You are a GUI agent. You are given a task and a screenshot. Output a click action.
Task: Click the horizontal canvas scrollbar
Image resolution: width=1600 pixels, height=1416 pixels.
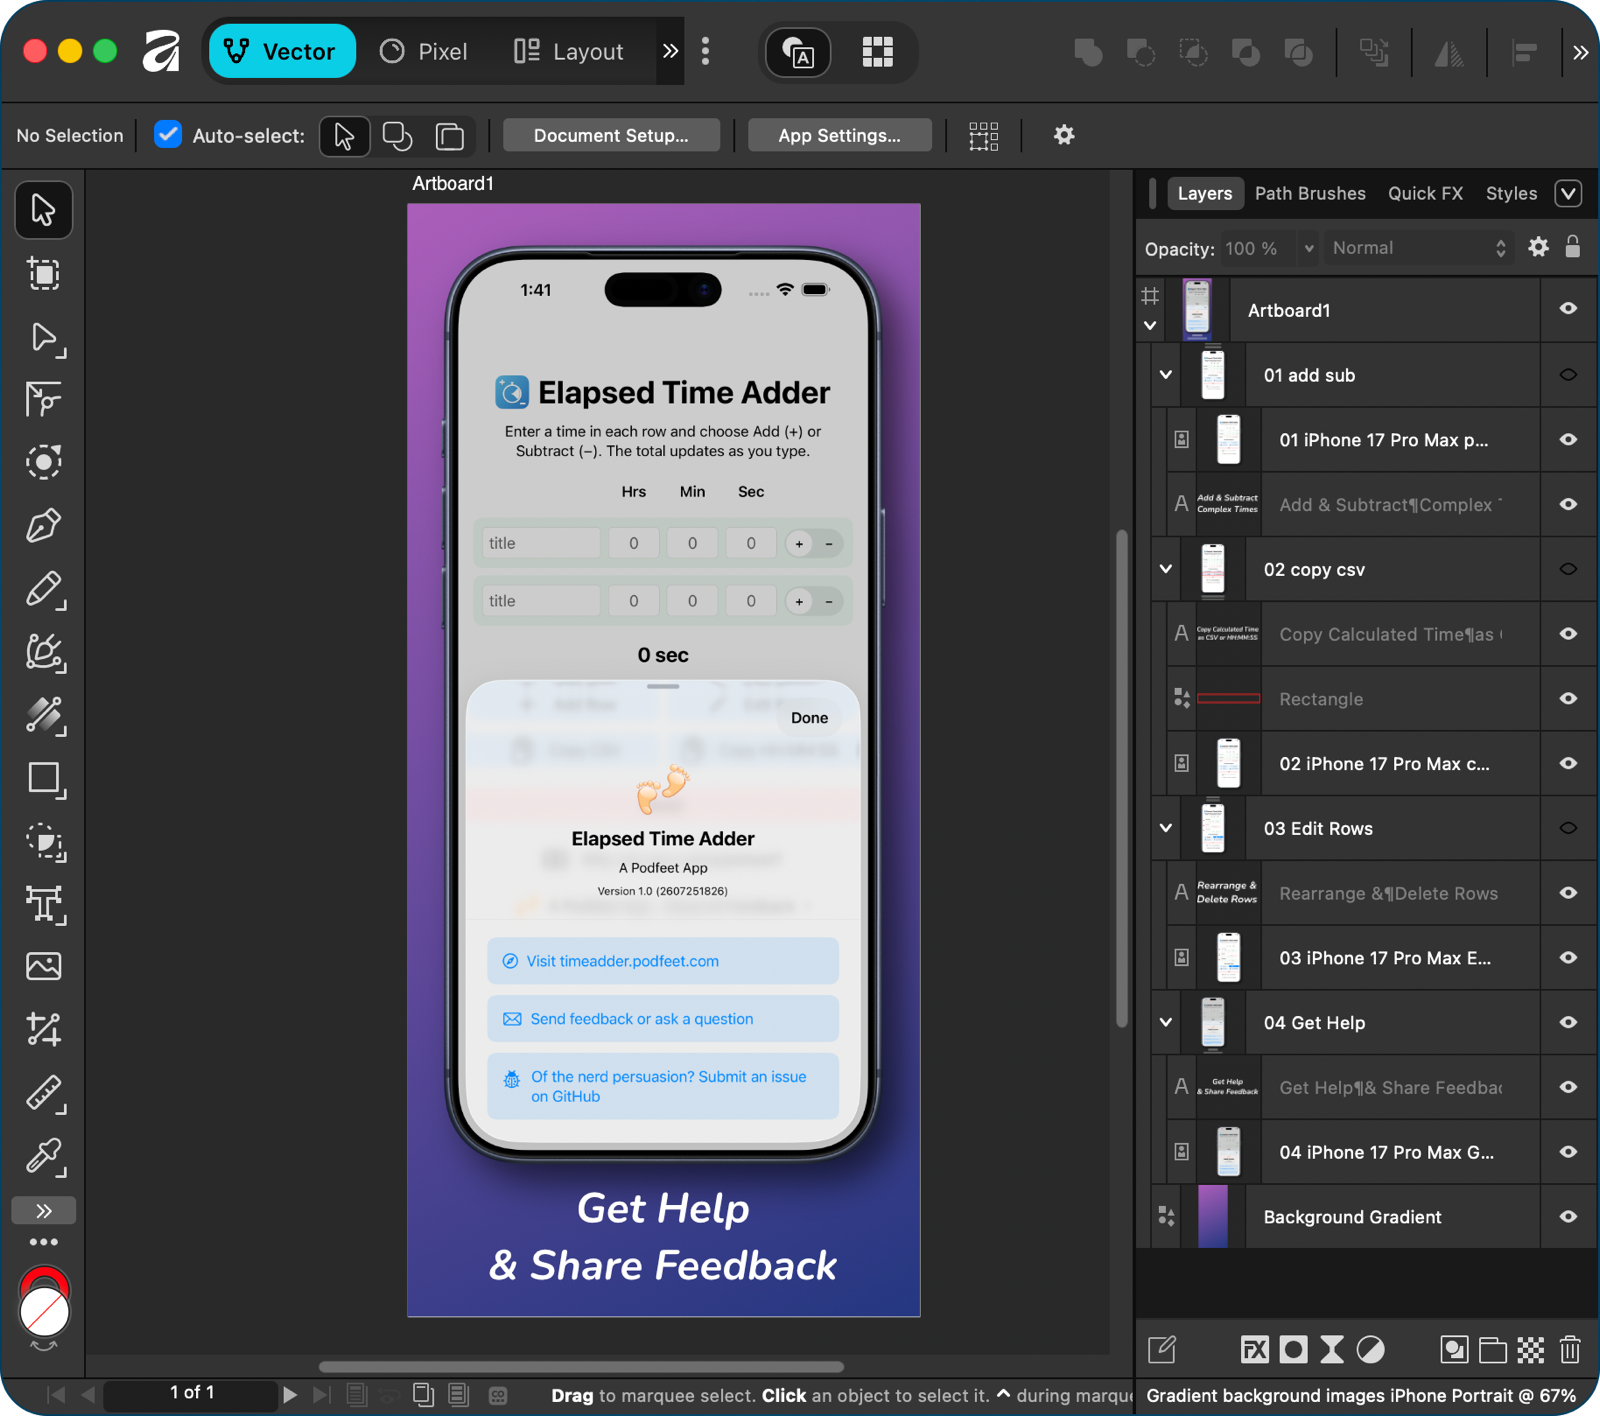click(581, 1366)
